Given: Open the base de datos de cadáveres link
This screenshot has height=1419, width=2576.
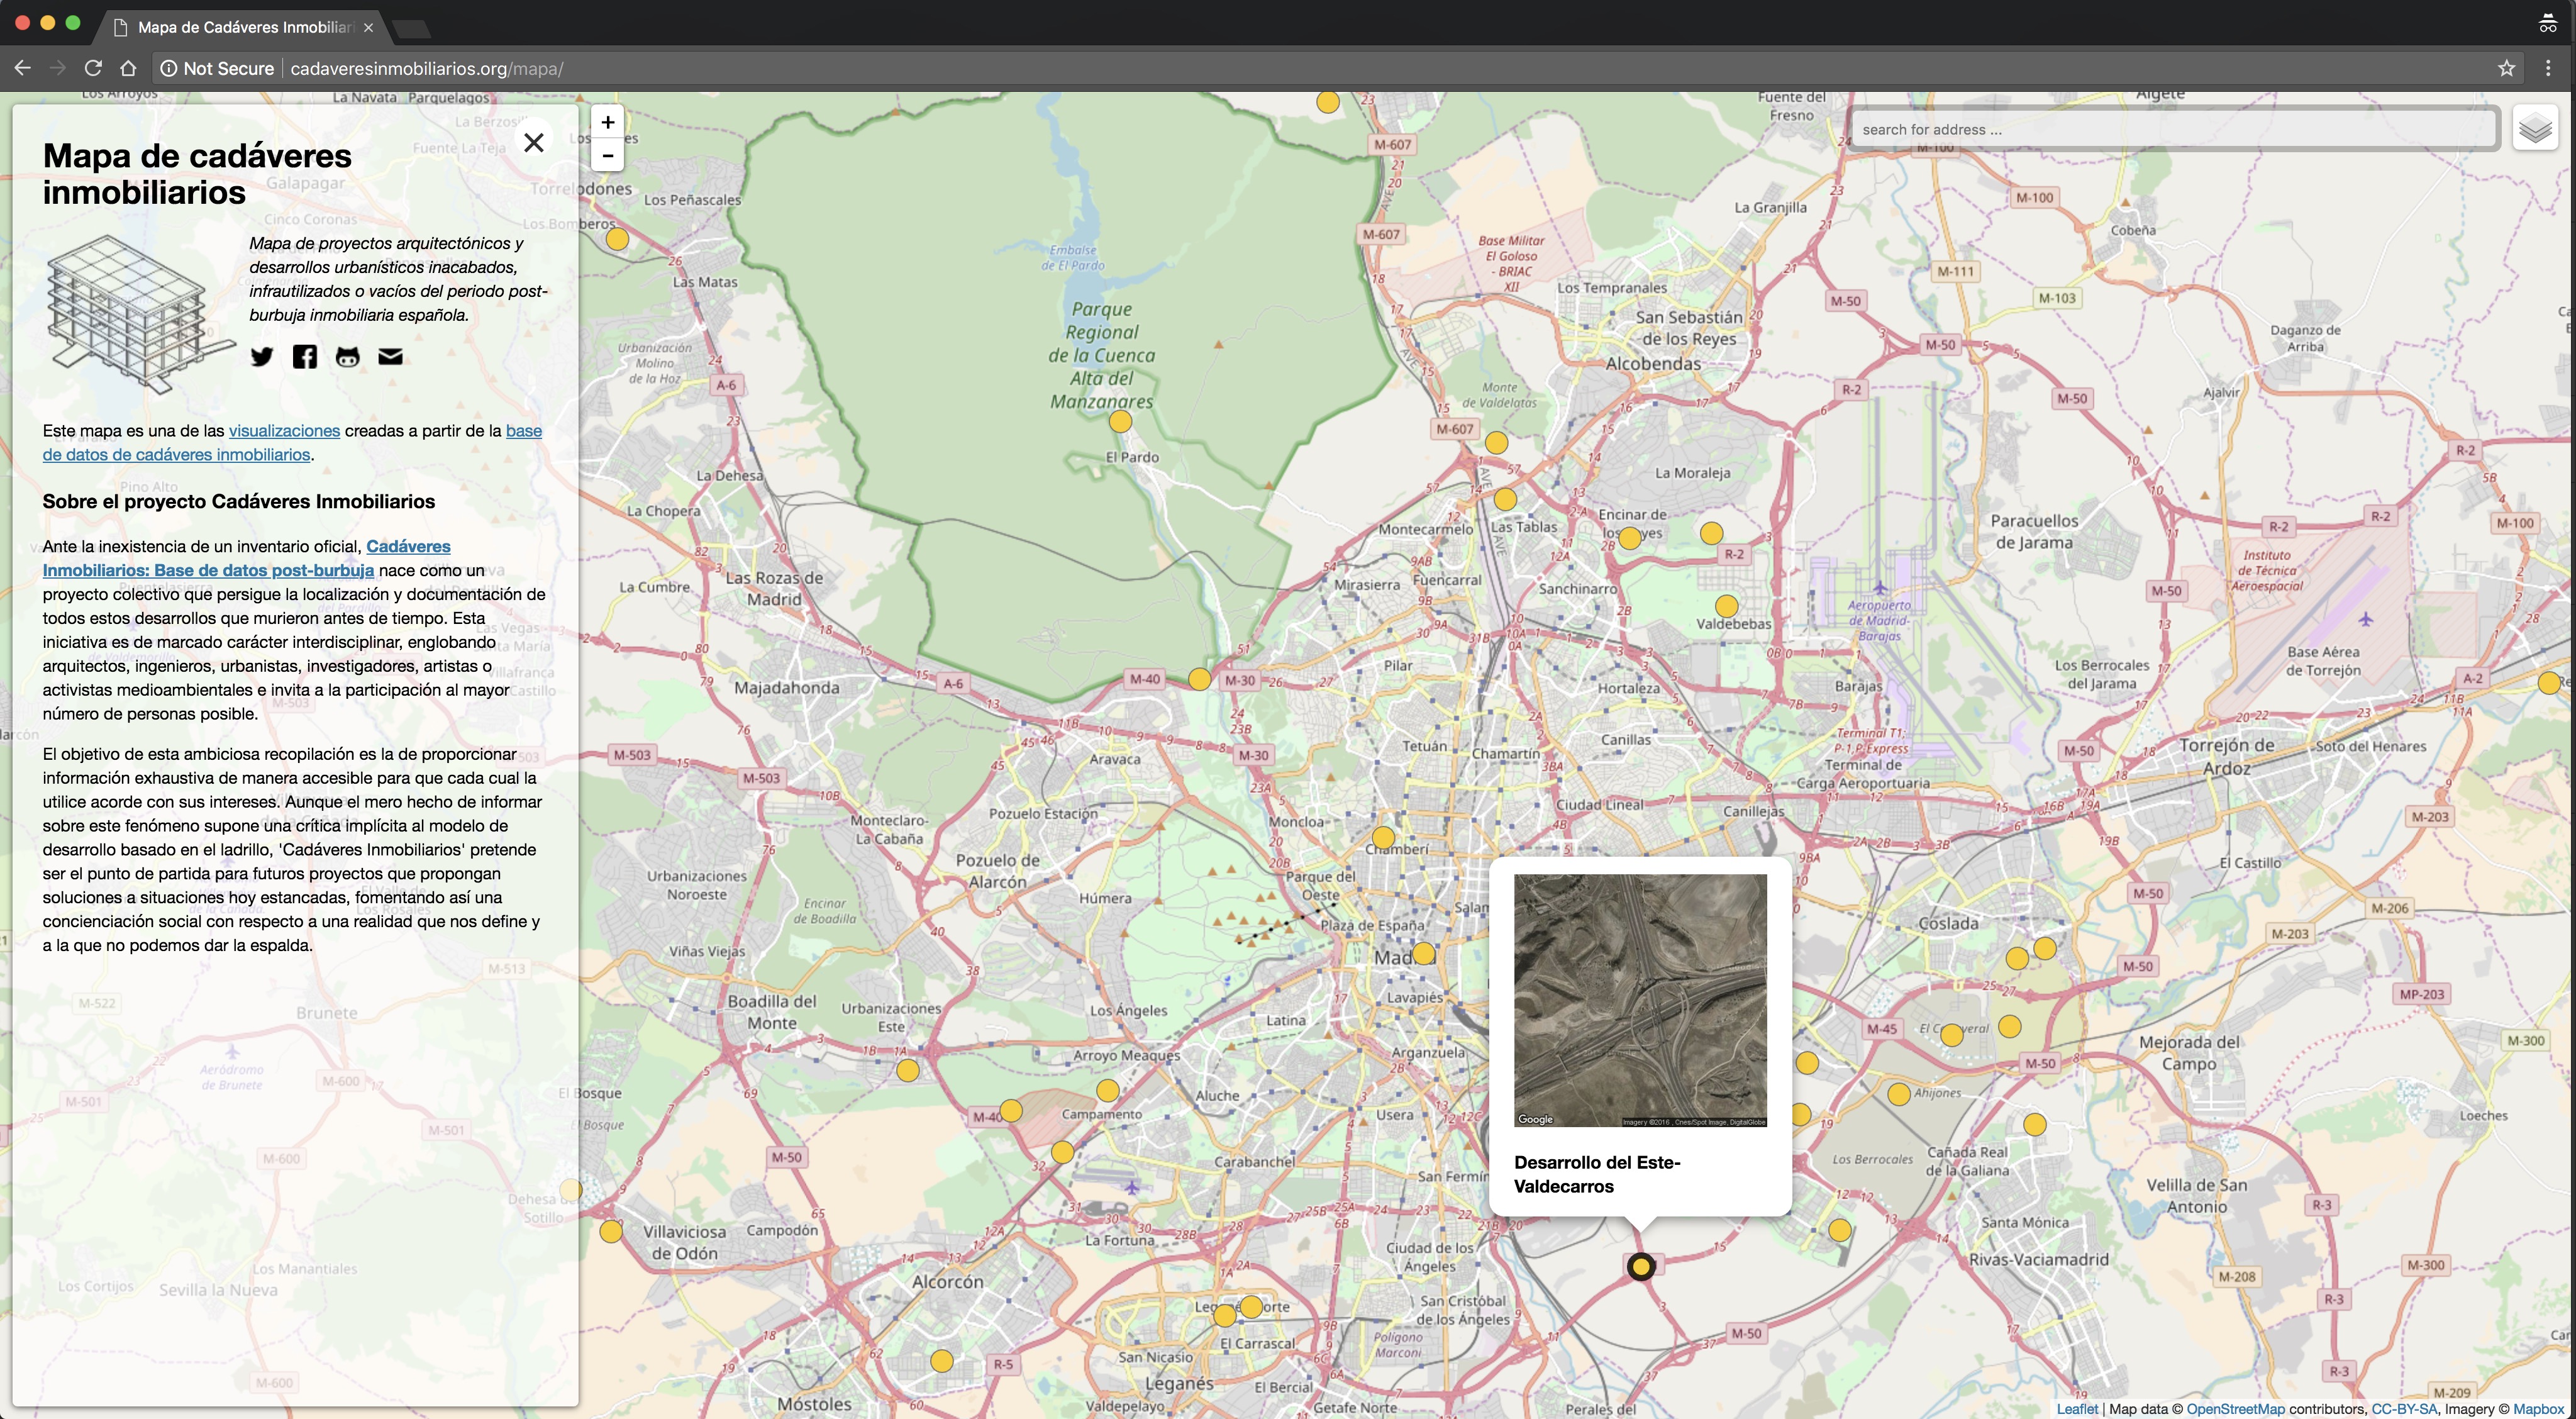Looking at the screenshot, I should 292,442.
